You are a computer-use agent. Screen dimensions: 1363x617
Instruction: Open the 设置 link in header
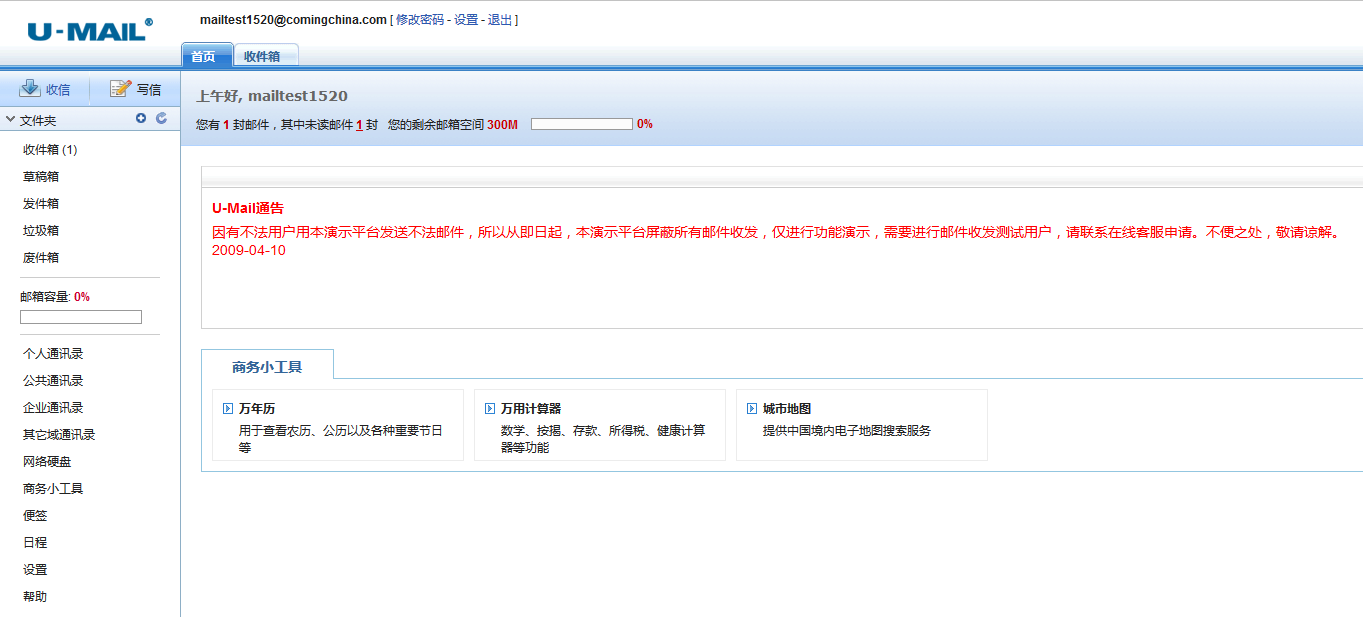[466, 20]
